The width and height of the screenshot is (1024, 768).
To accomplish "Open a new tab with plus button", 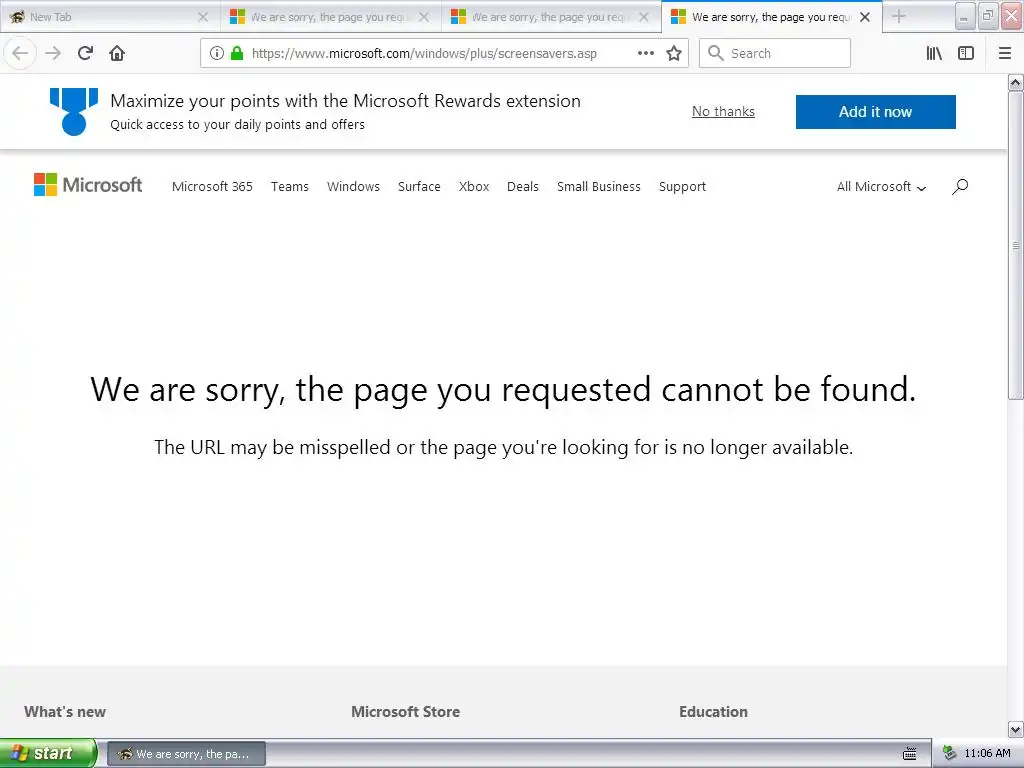I will (899, 16).
